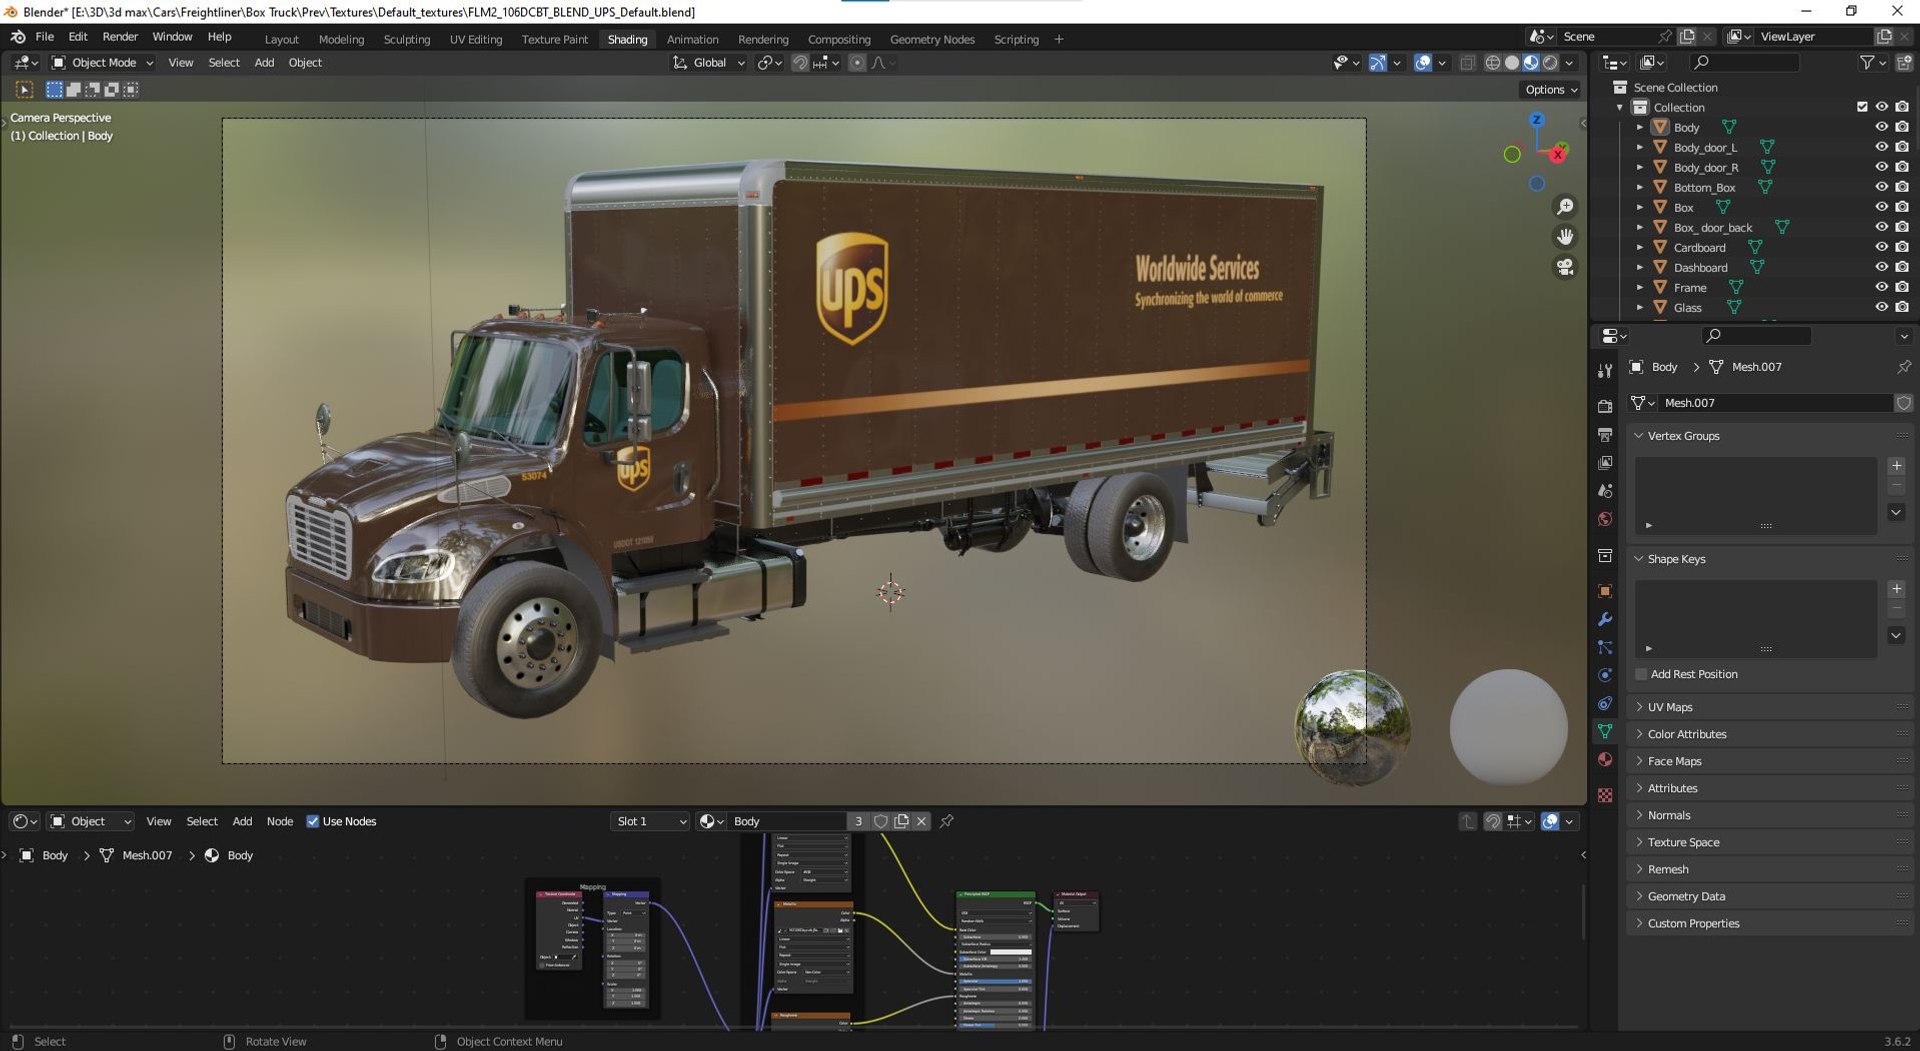The height and width of the screenshot is (1051, 1920).
Task: Click the pan view hand gizmo
Action: [1565, 236]
